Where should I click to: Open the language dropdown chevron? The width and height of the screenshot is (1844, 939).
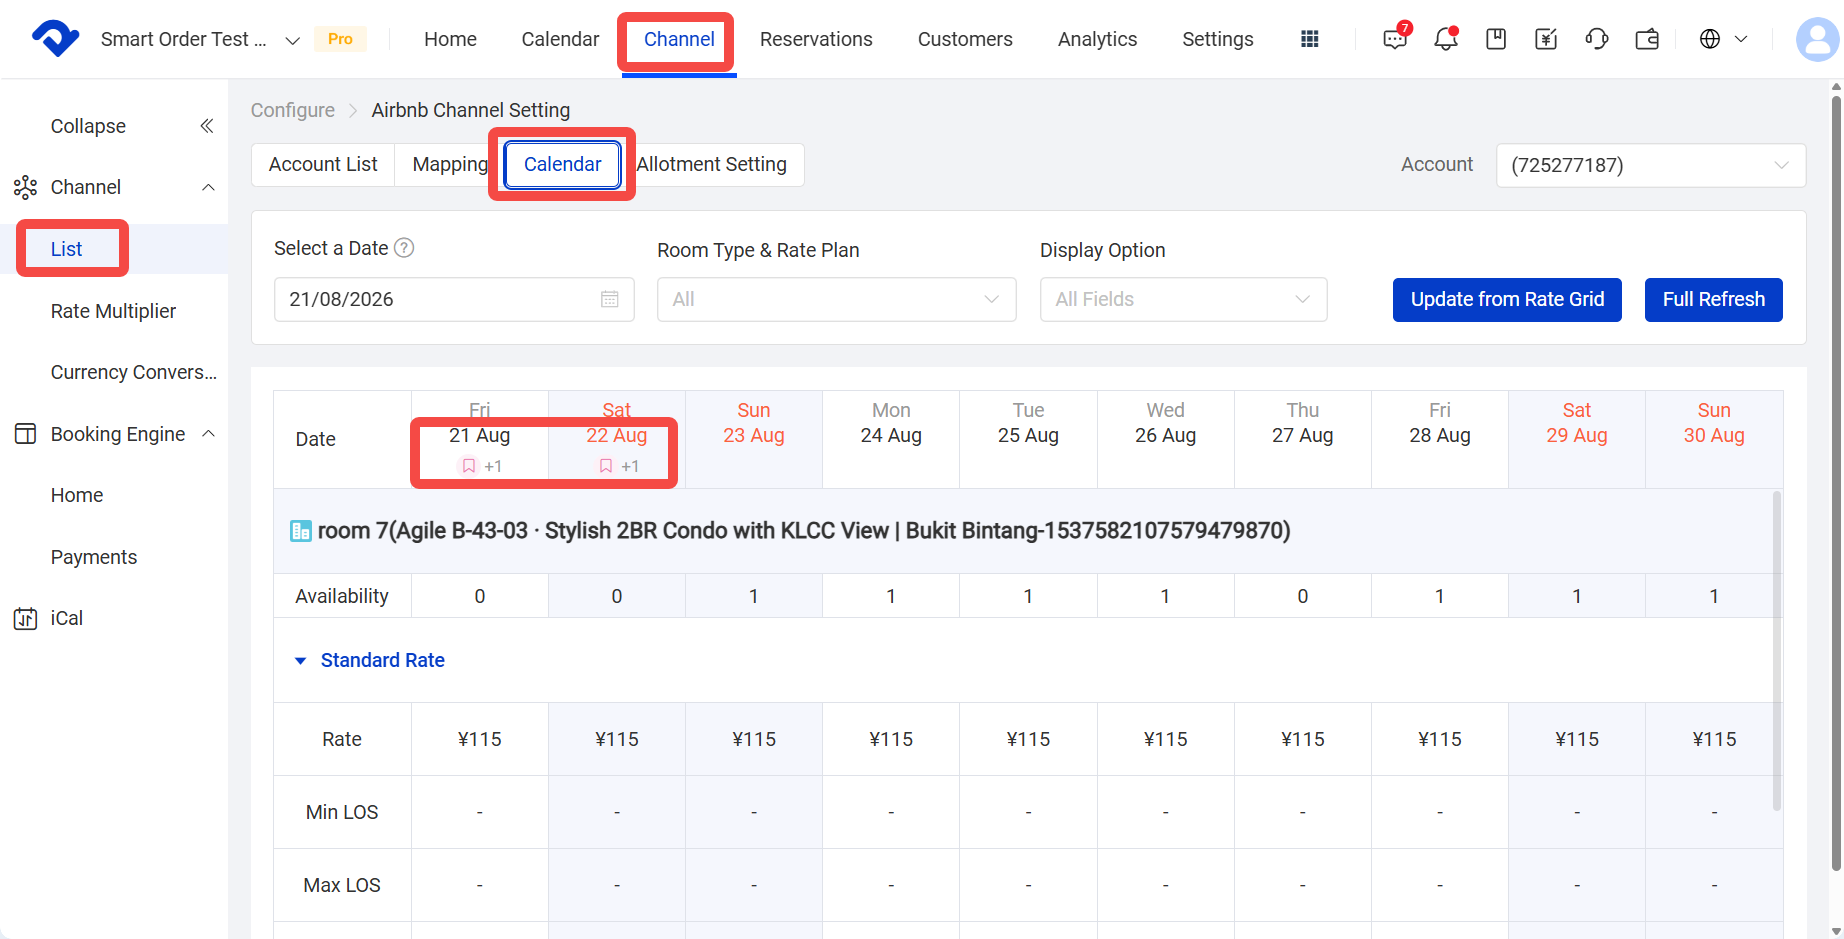coord(1741,39)
